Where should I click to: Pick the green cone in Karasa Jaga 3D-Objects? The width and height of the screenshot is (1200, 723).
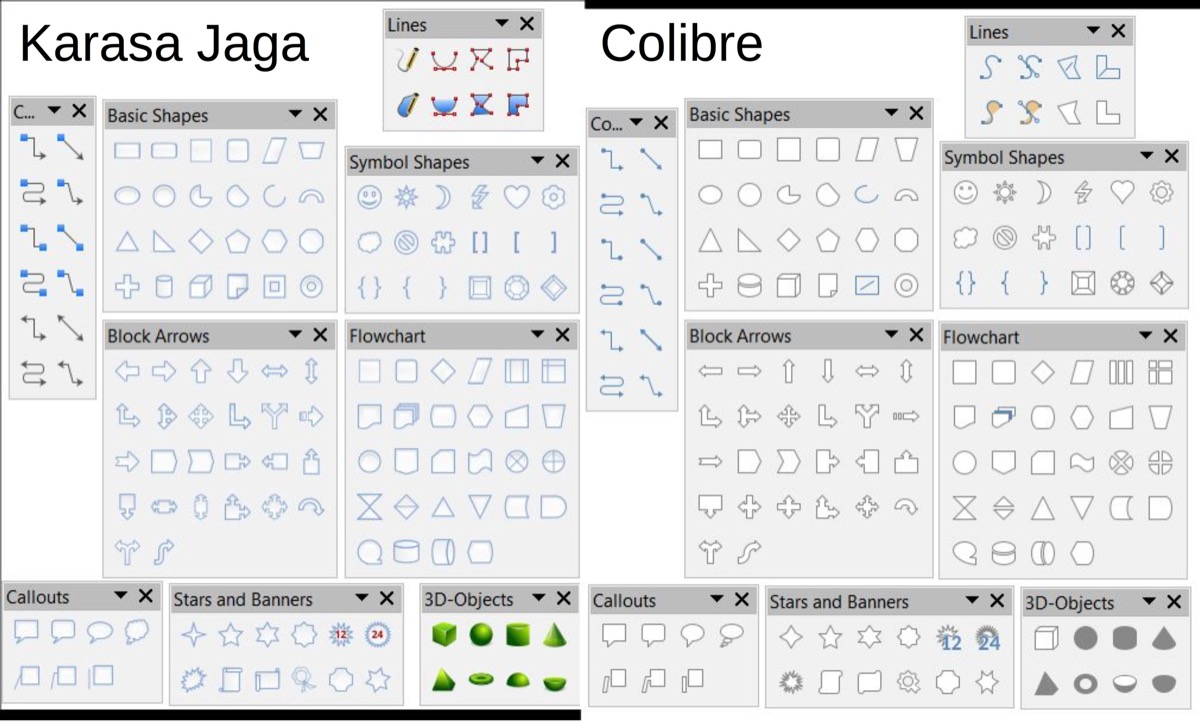point(555,635)
